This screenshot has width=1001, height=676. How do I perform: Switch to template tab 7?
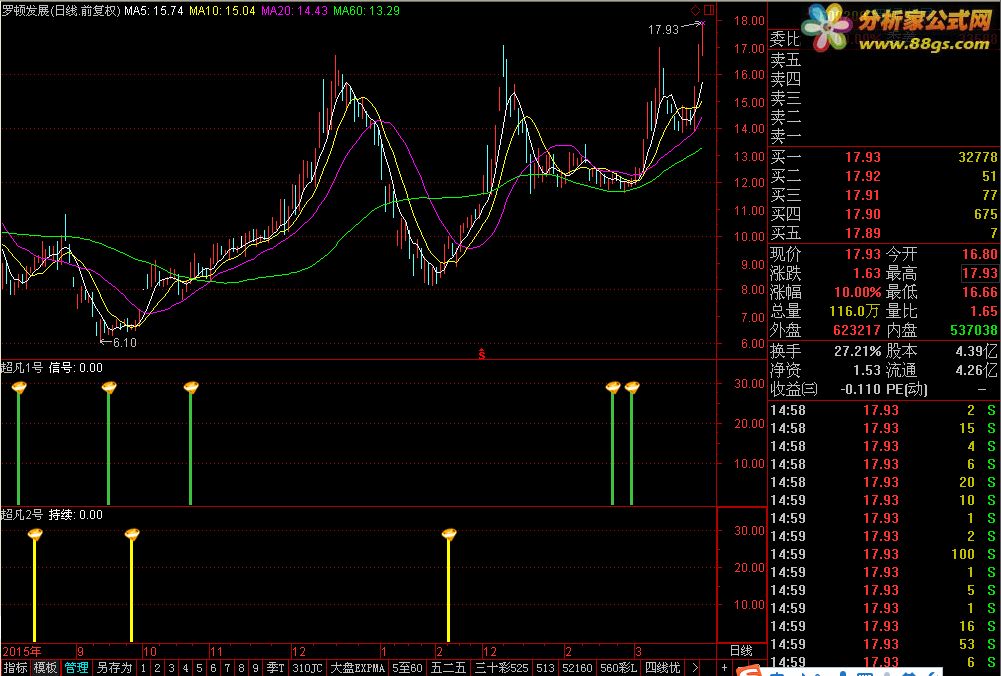pos(227,668)
